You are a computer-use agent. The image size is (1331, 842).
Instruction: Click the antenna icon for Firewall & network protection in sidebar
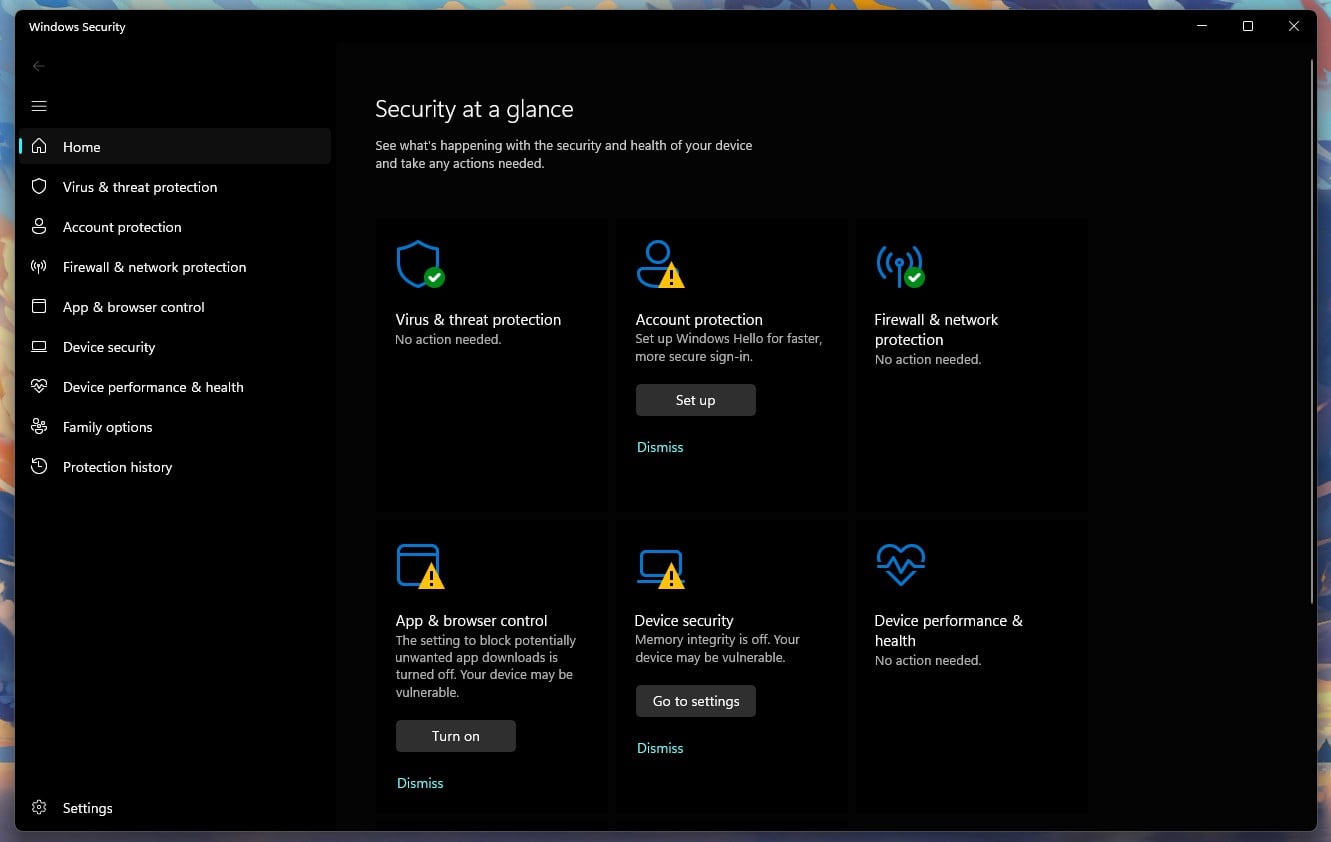[39, 266]
